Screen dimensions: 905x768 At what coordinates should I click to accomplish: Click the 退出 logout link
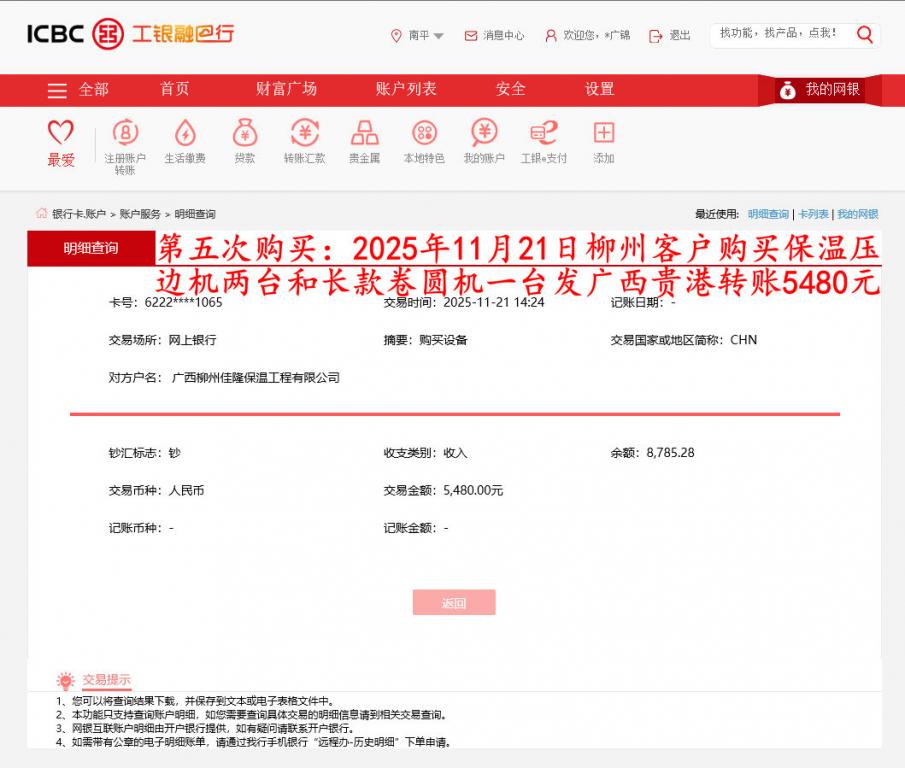[x=677, y=35]
